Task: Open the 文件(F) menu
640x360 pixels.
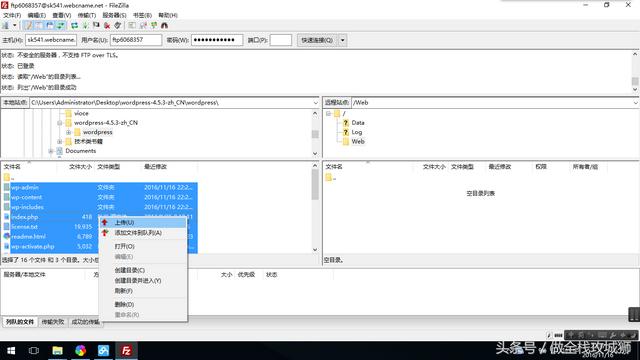Action: [x=12, y=15]
